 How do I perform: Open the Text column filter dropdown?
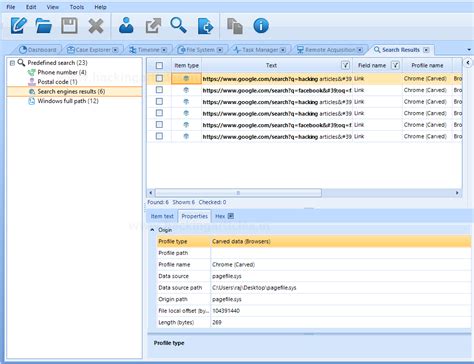[345, 65]
